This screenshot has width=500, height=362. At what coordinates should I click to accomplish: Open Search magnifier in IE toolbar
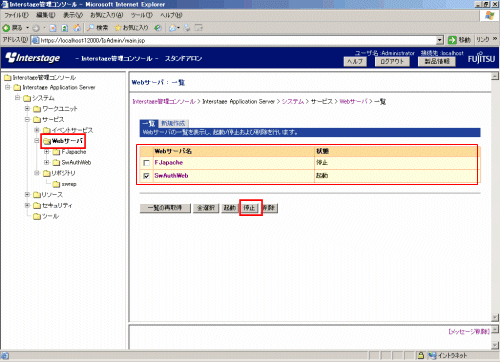[90, 28]
